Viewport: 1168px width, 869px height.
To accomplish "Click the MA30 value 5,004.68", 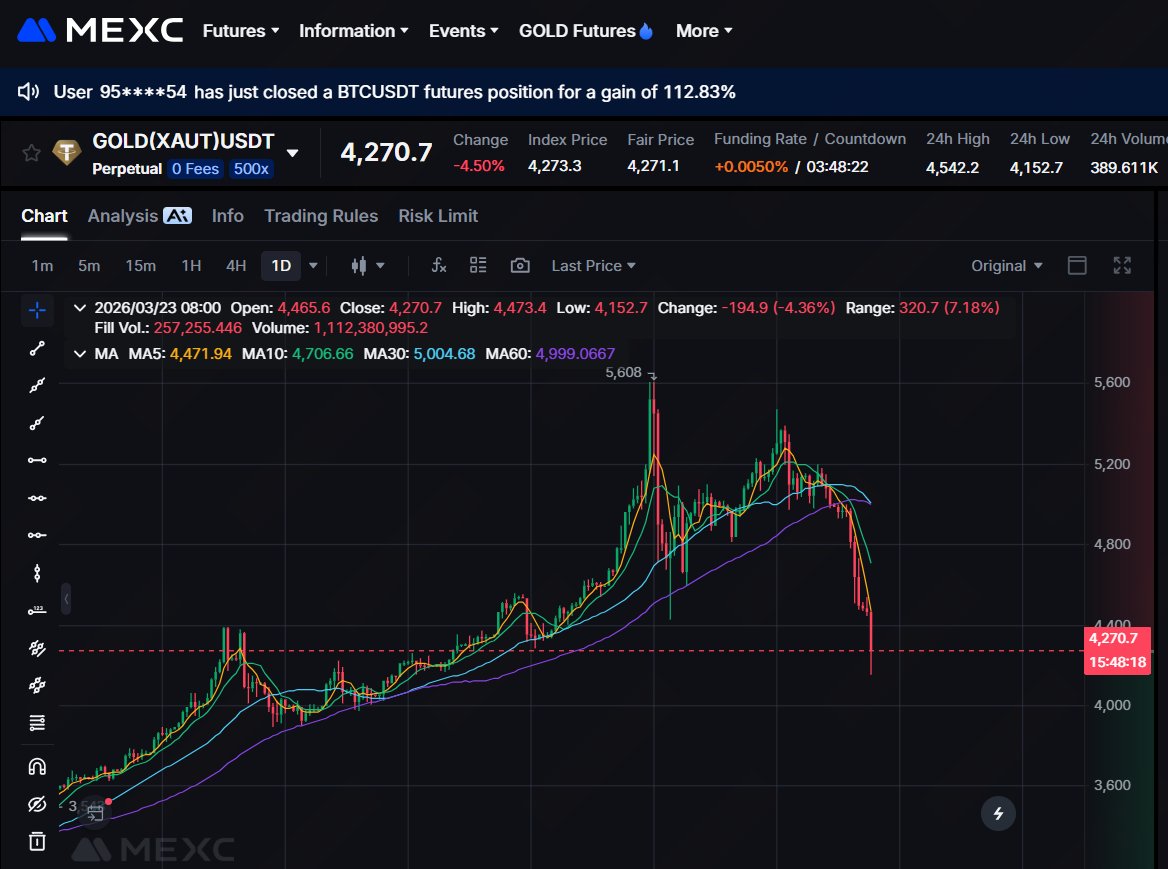I will (444, 354).
